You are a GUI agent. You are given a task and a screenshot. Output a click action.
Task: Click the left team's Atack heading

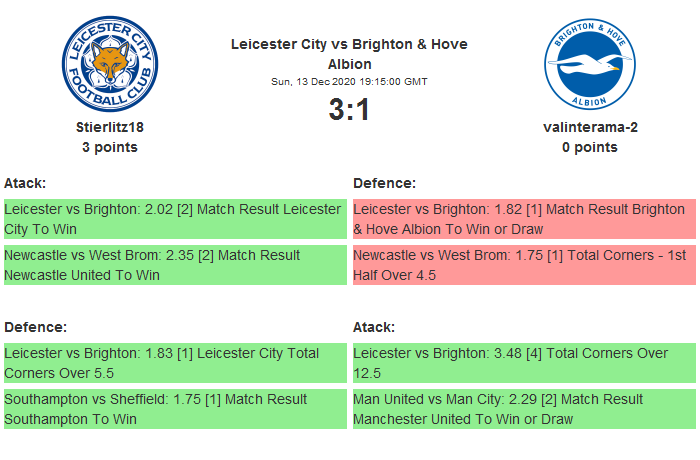25,183
